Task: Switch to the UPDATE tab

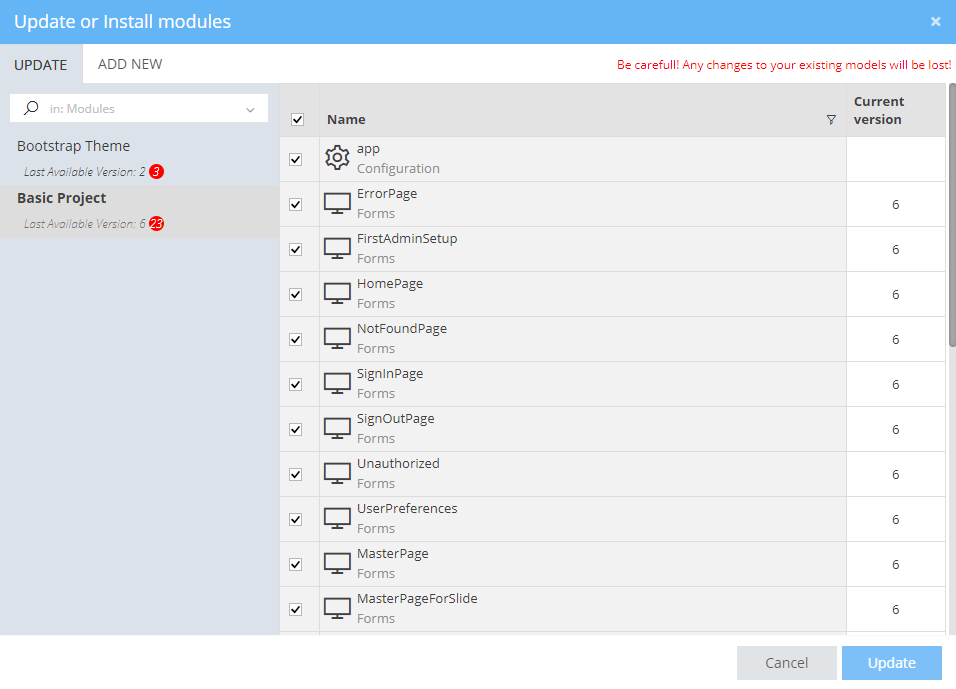Action: pyautogui.click(x=41, y=65)
